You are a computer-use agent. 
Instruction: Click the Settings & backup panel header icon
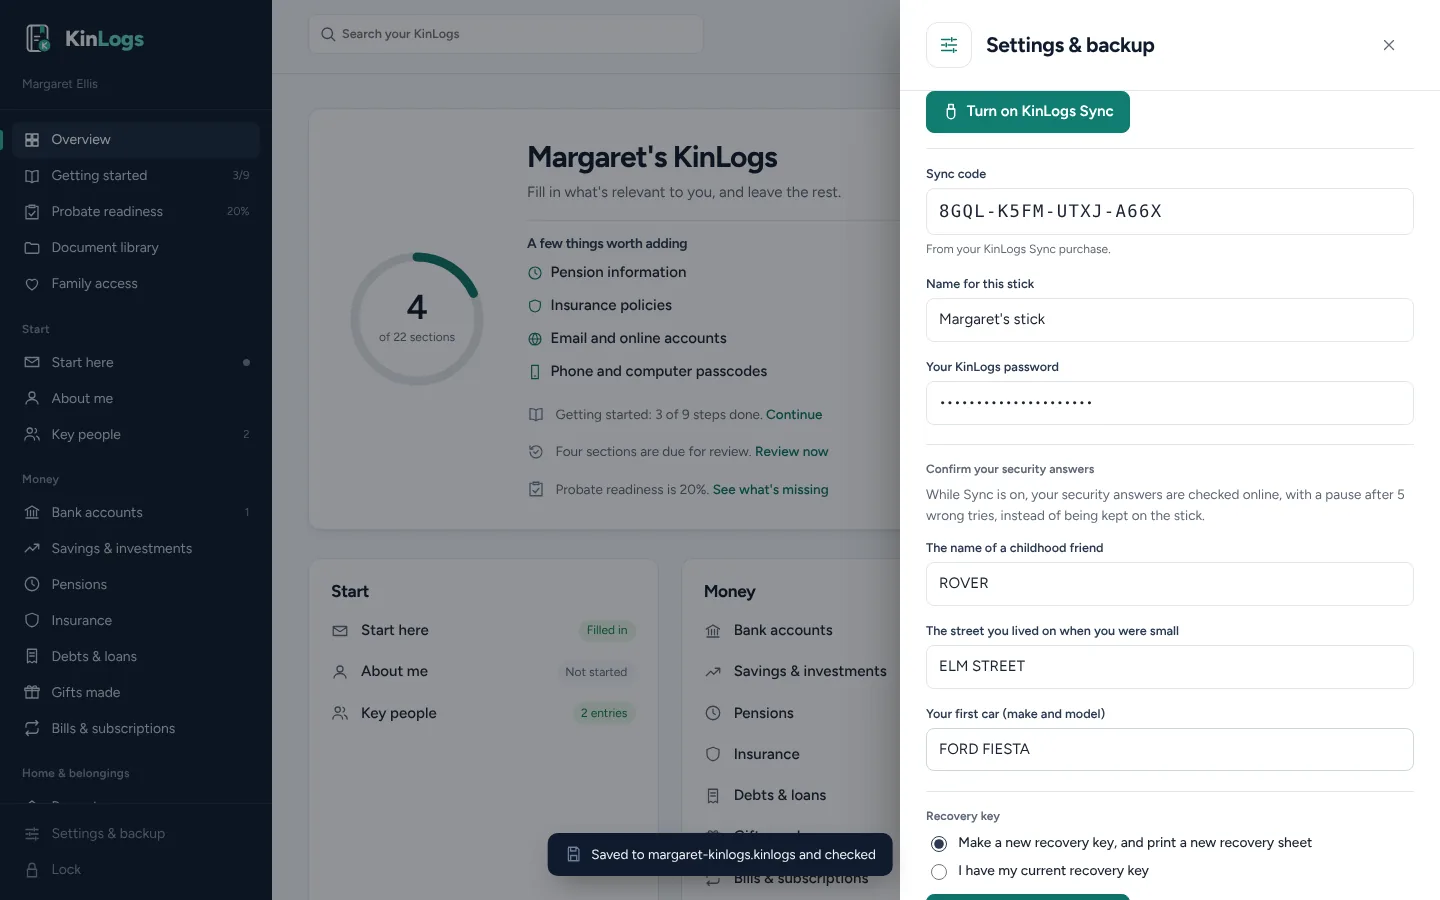(x=949, y=45)
